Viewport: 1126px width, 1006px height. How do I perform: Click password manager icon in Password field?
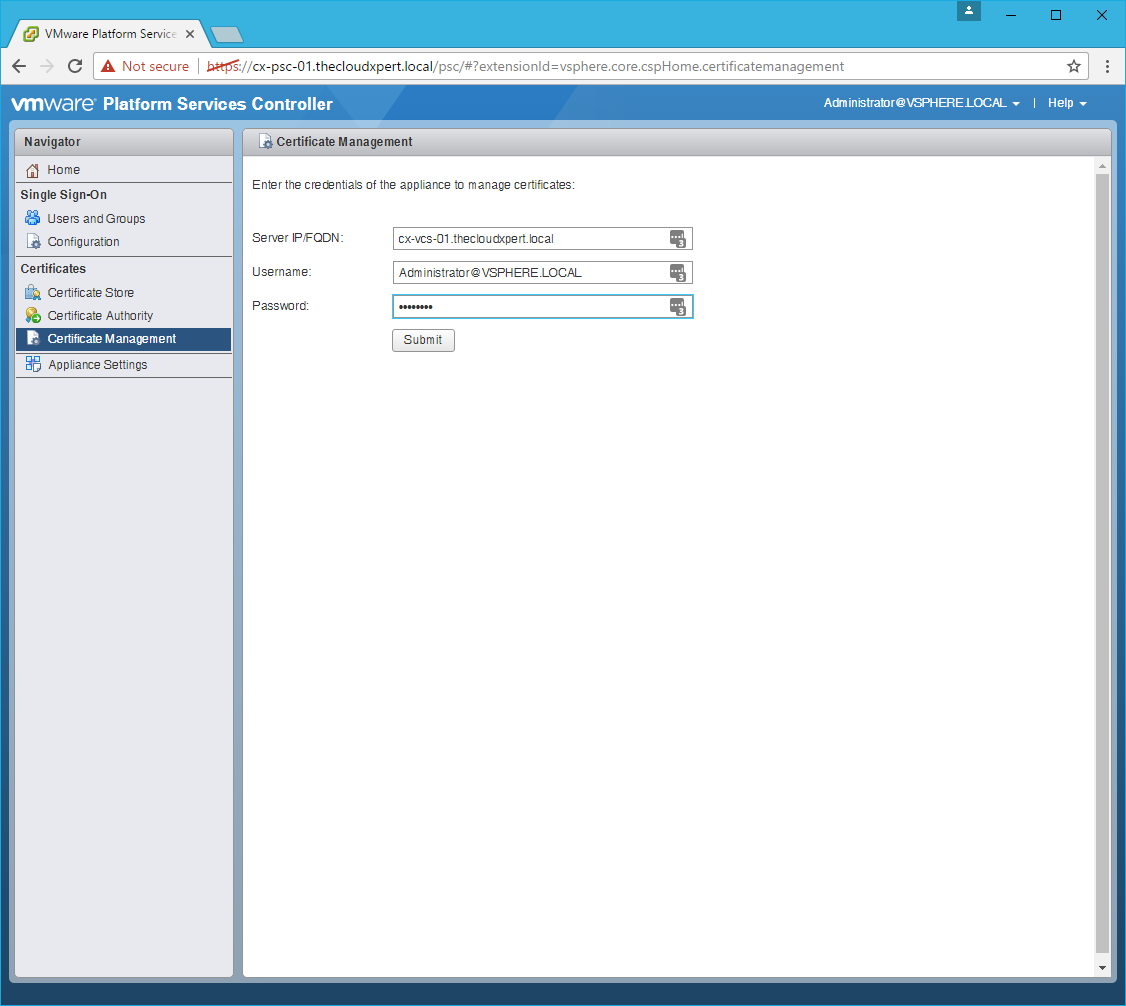(x=678, y=307)
